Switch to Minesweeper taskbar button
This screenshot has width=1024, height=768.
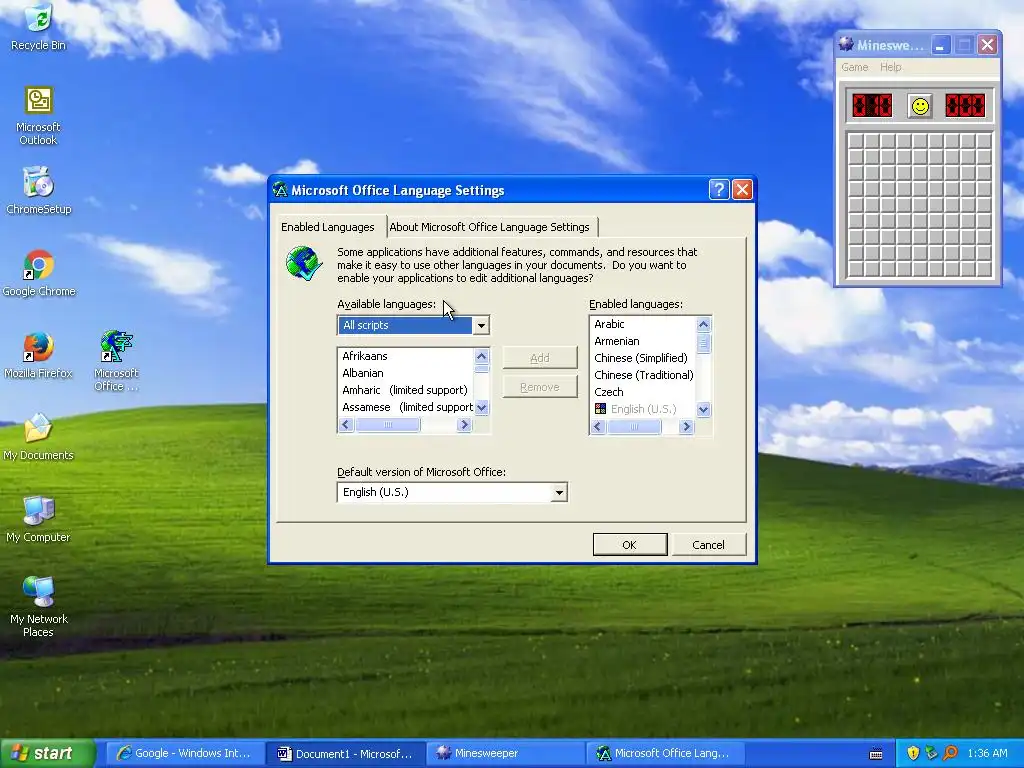tap(506, 753)
